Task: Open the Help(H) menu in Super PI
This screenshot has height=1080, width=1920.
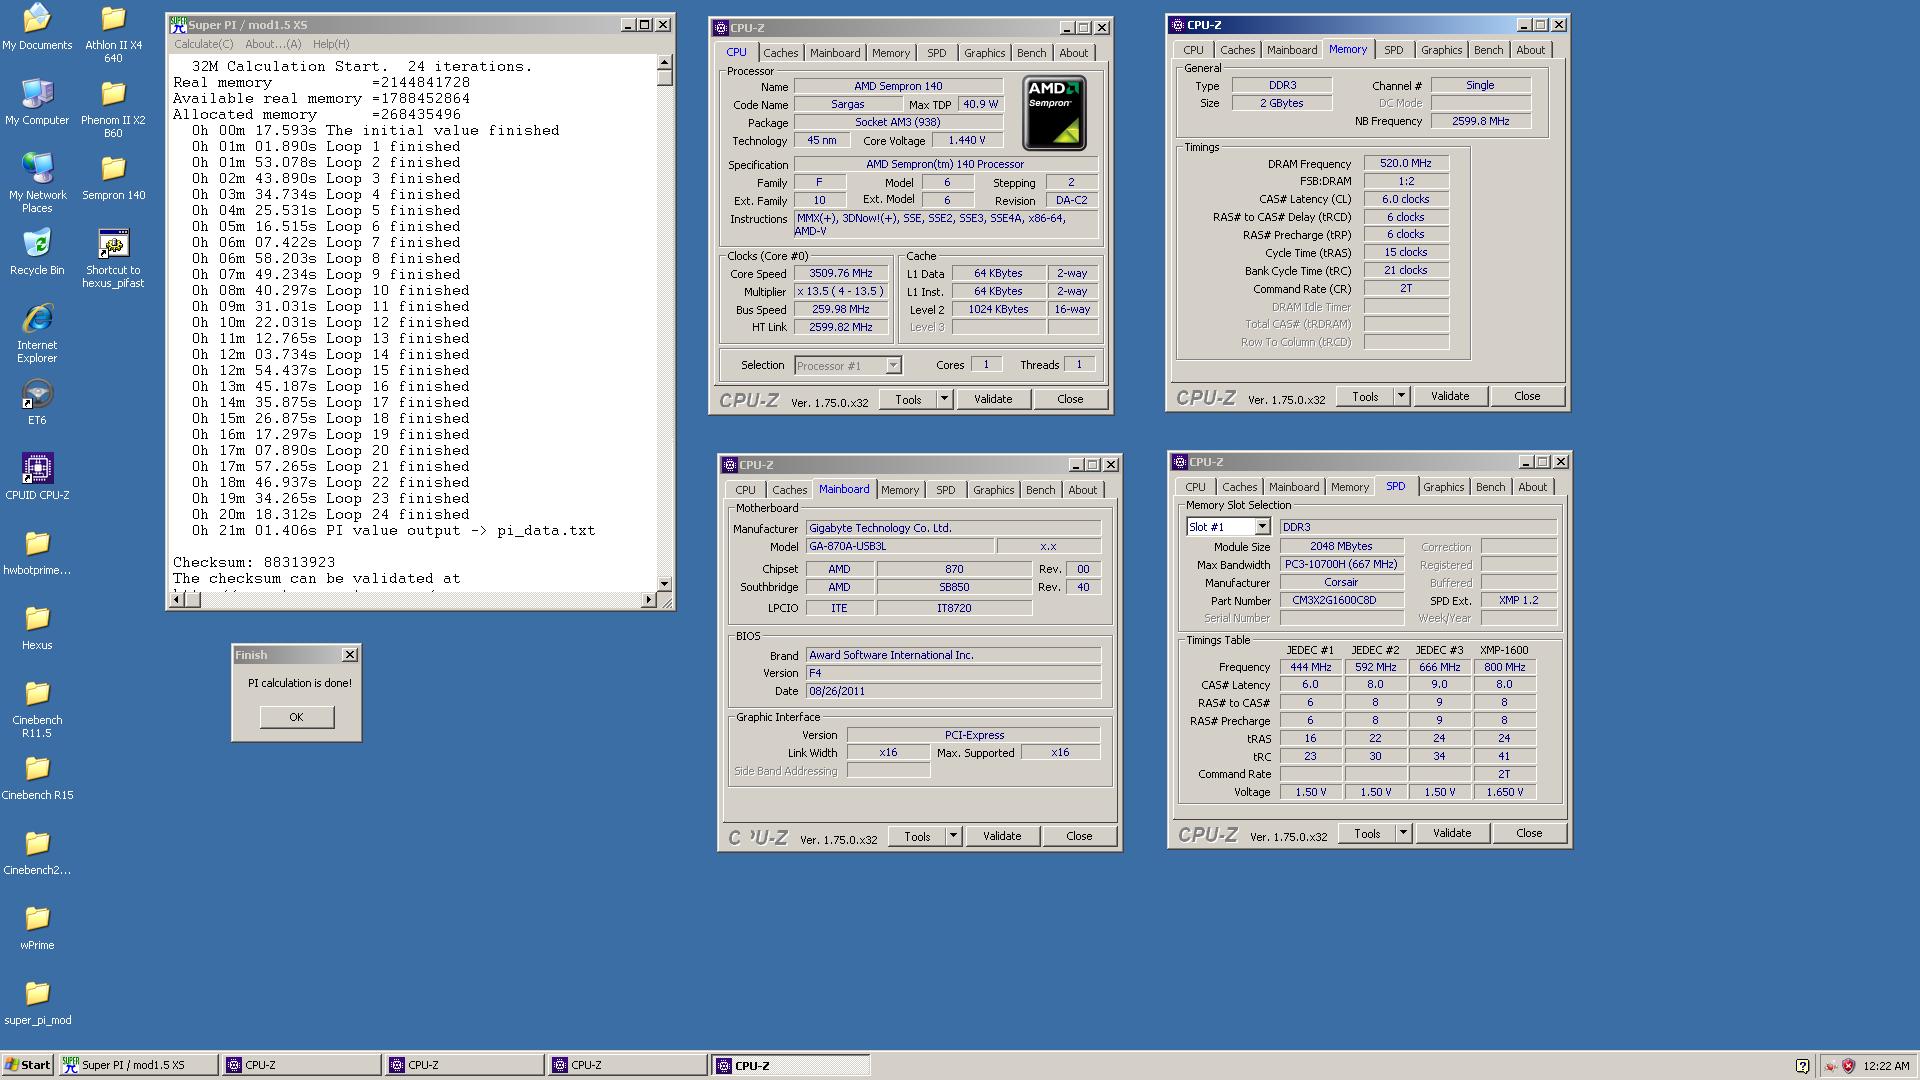Action: click(331, 44)
